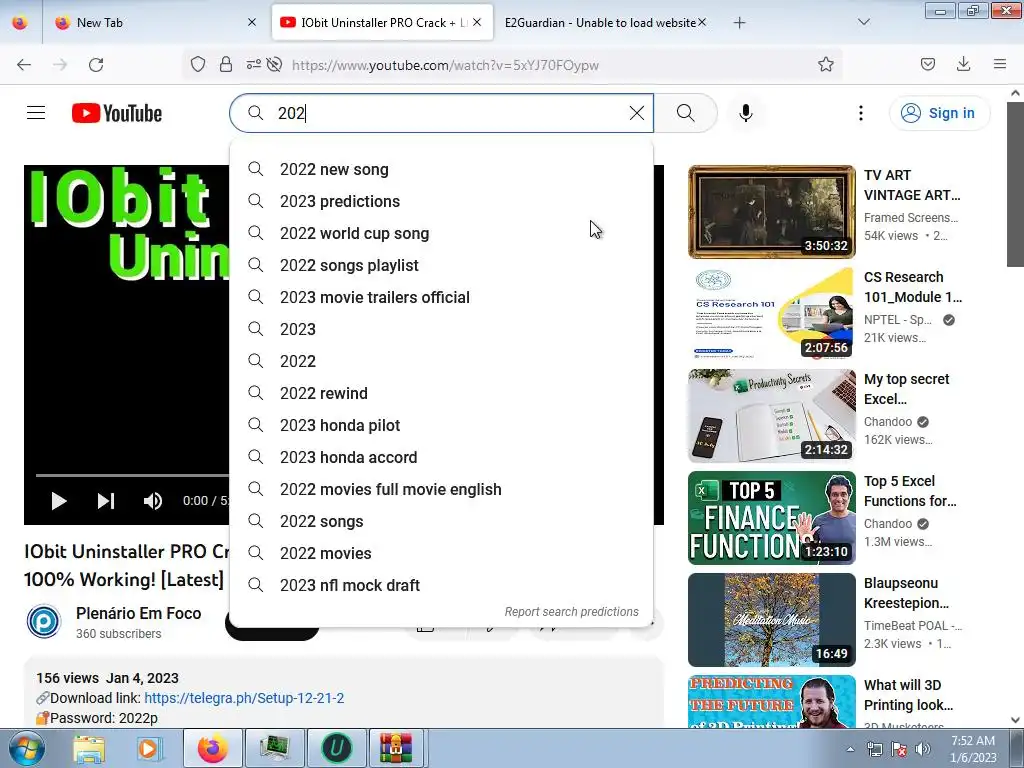
Task: Bookmark this page with star icon
Action: [826, 64]
